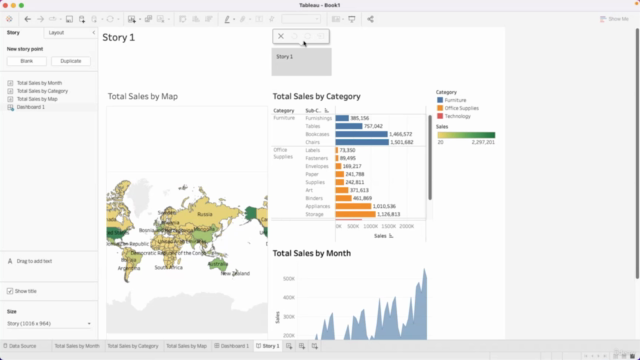Click the Redo forward arrow in toolbar
640x360 pixels.
40,19
